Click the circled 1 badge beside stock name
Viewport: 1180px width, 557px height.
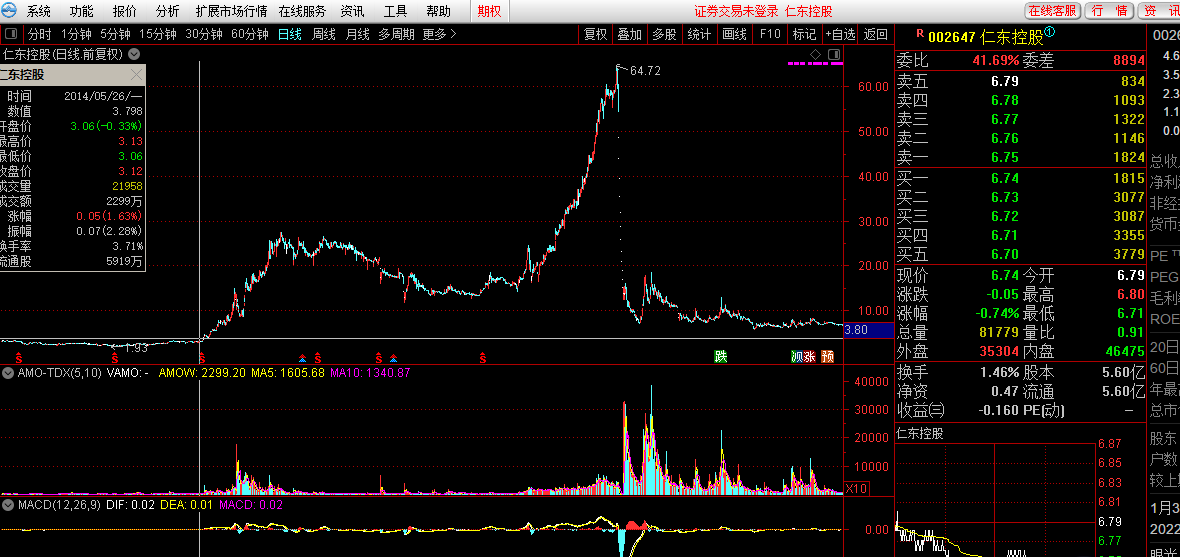pyautogui.click(x=1049, y=32)
